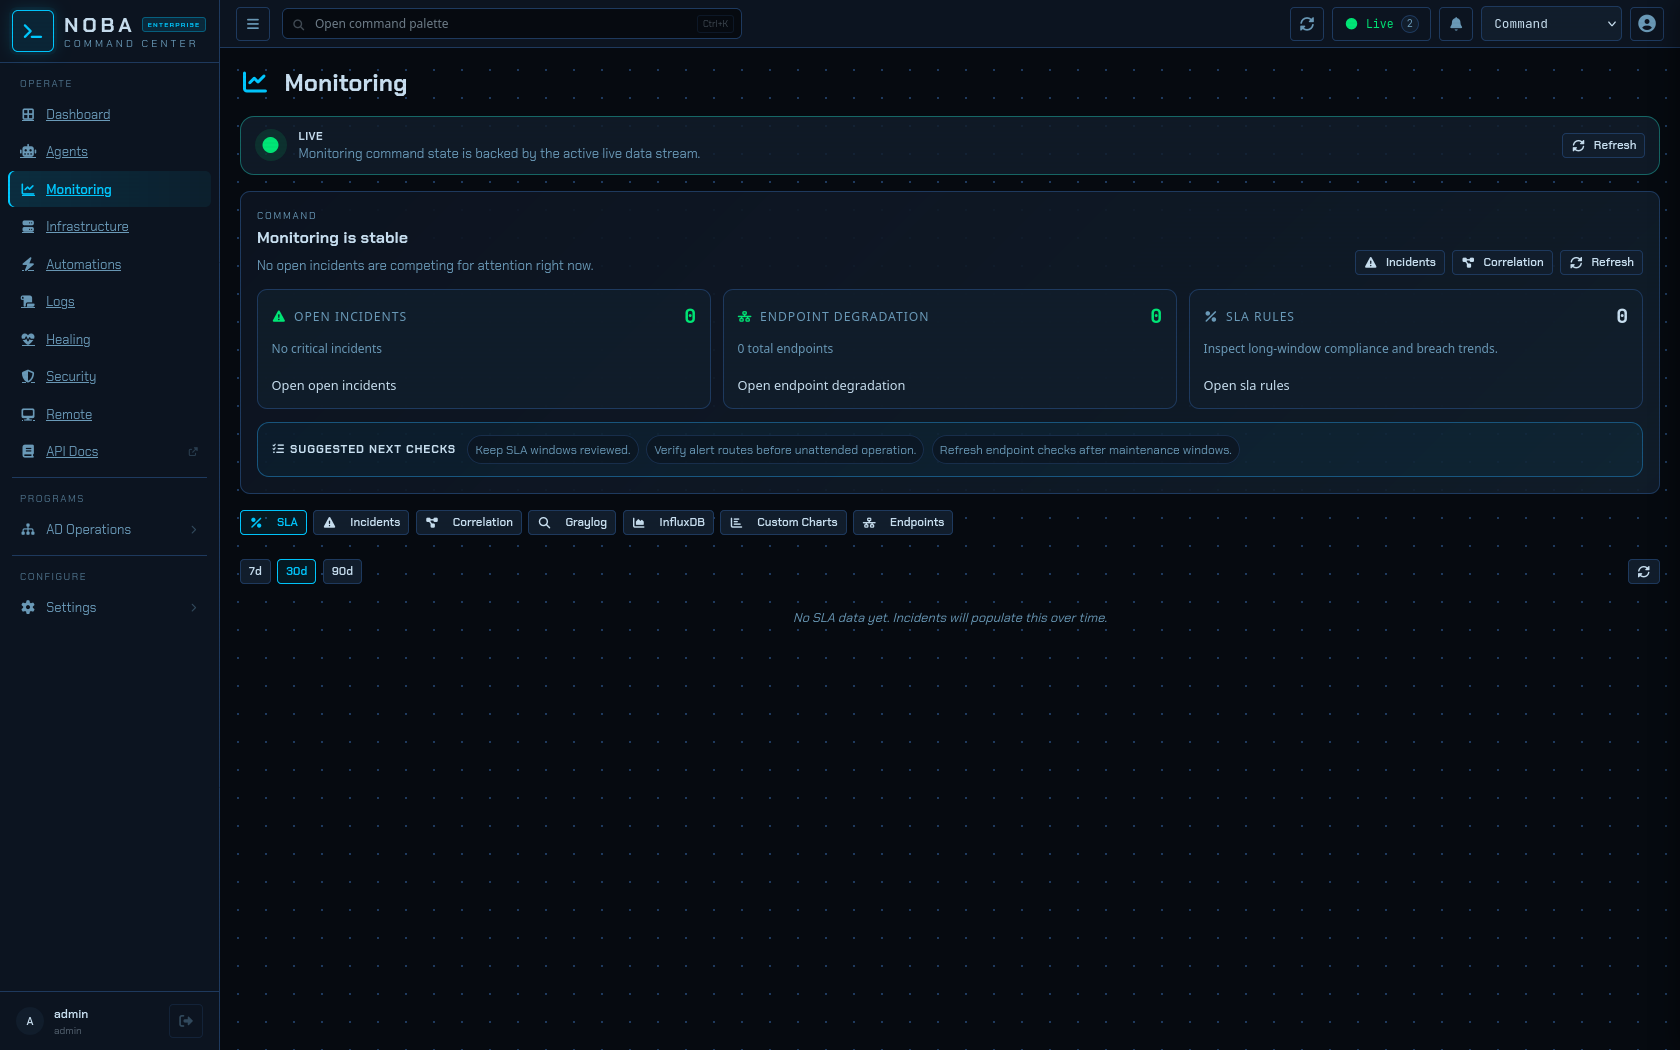Viewport: 1680px width, 1050px height.
Task: Open the notifications bell
Action: 1456,24
